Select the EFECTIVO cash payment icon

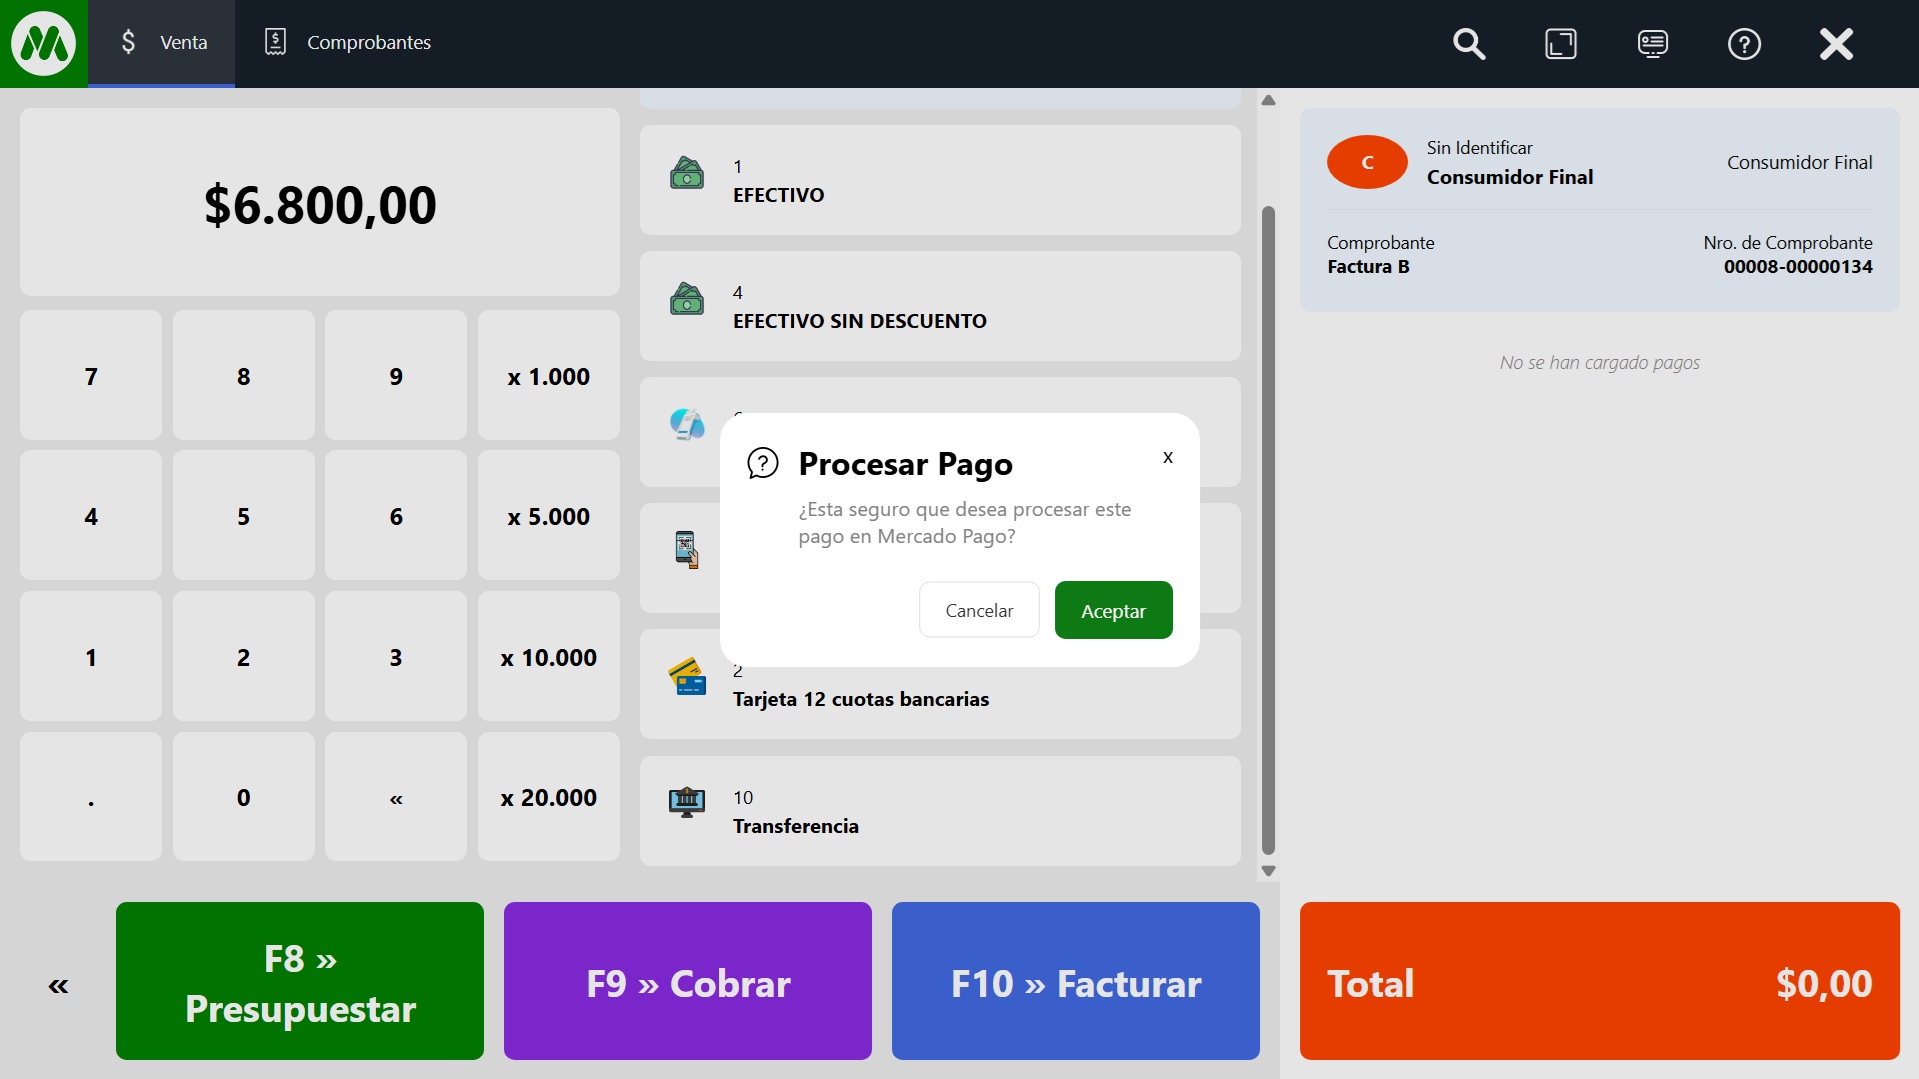tap(687, 174)
